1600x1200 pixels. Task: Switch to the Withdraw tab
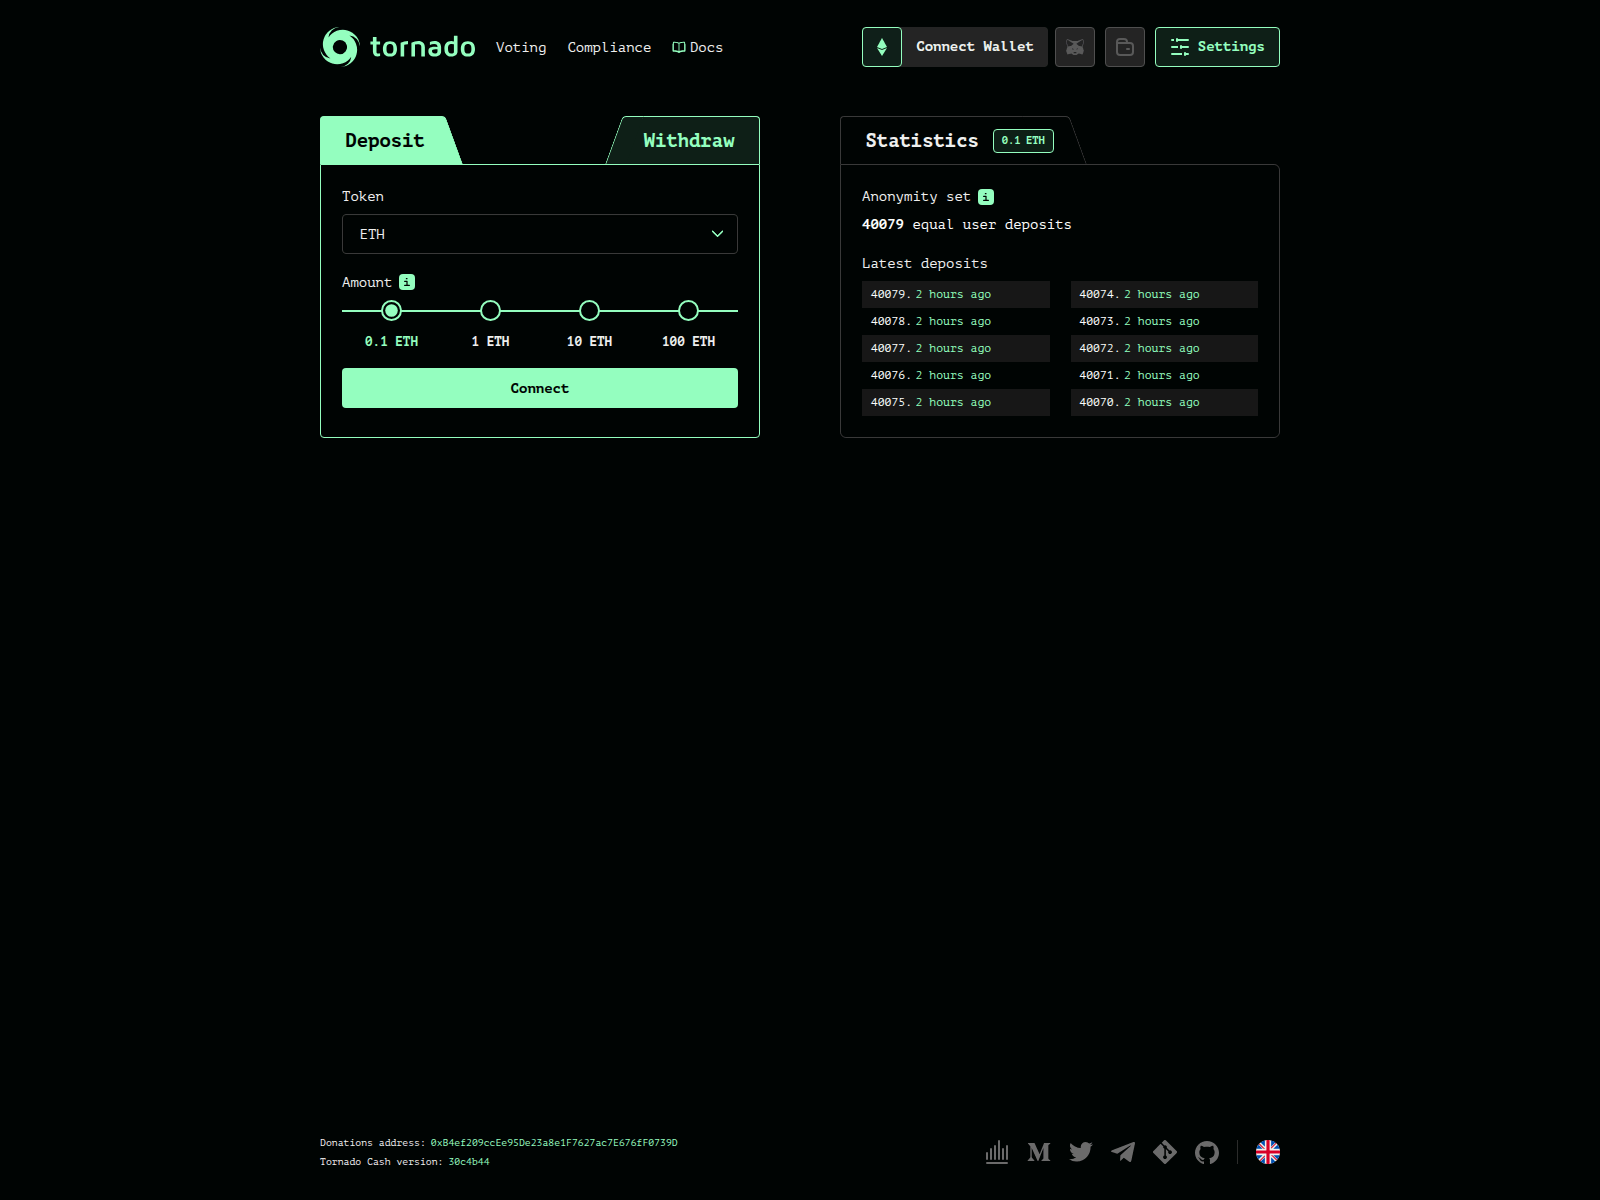tap(688, 140)
